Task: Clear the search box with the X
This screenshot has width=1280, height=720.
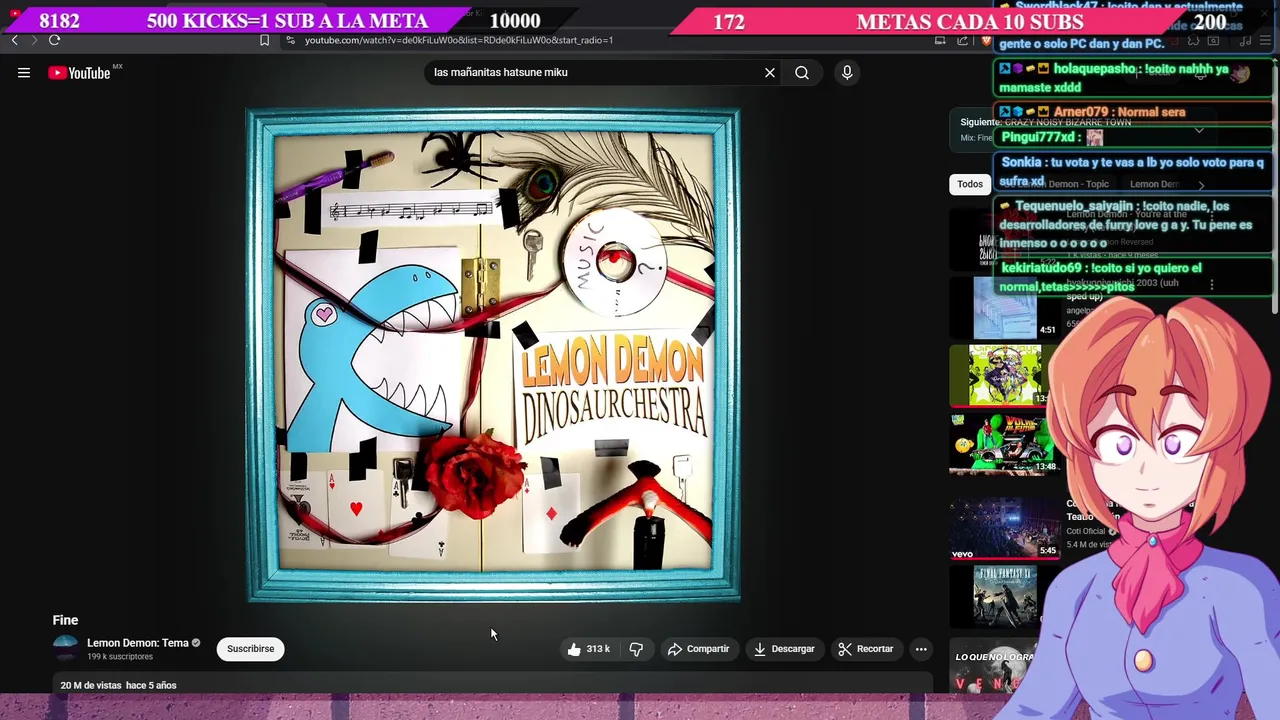Action: [x=770, y=72]
